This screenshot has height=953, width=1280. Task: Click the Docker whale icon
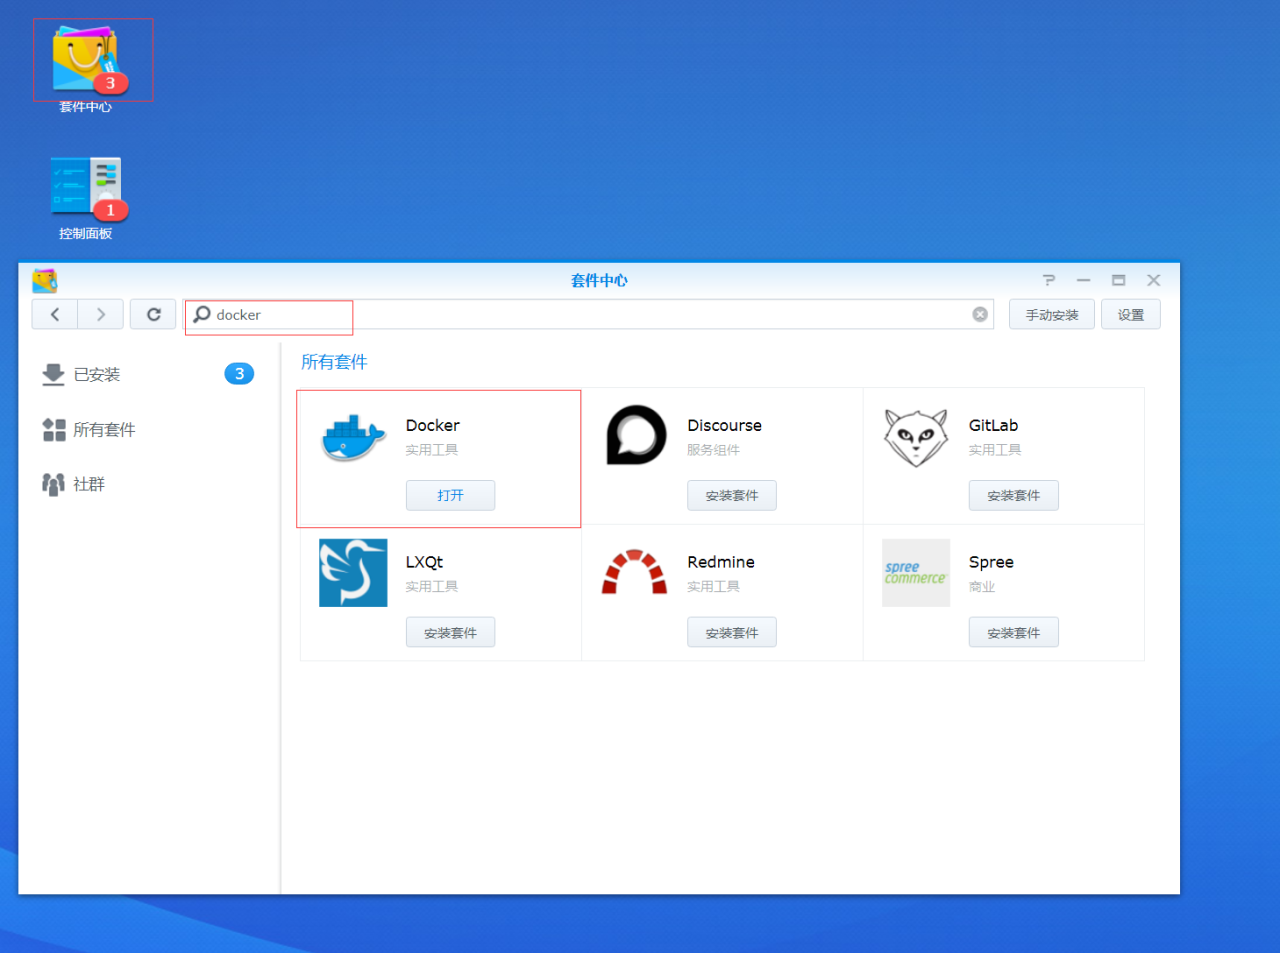coord(352,435)
